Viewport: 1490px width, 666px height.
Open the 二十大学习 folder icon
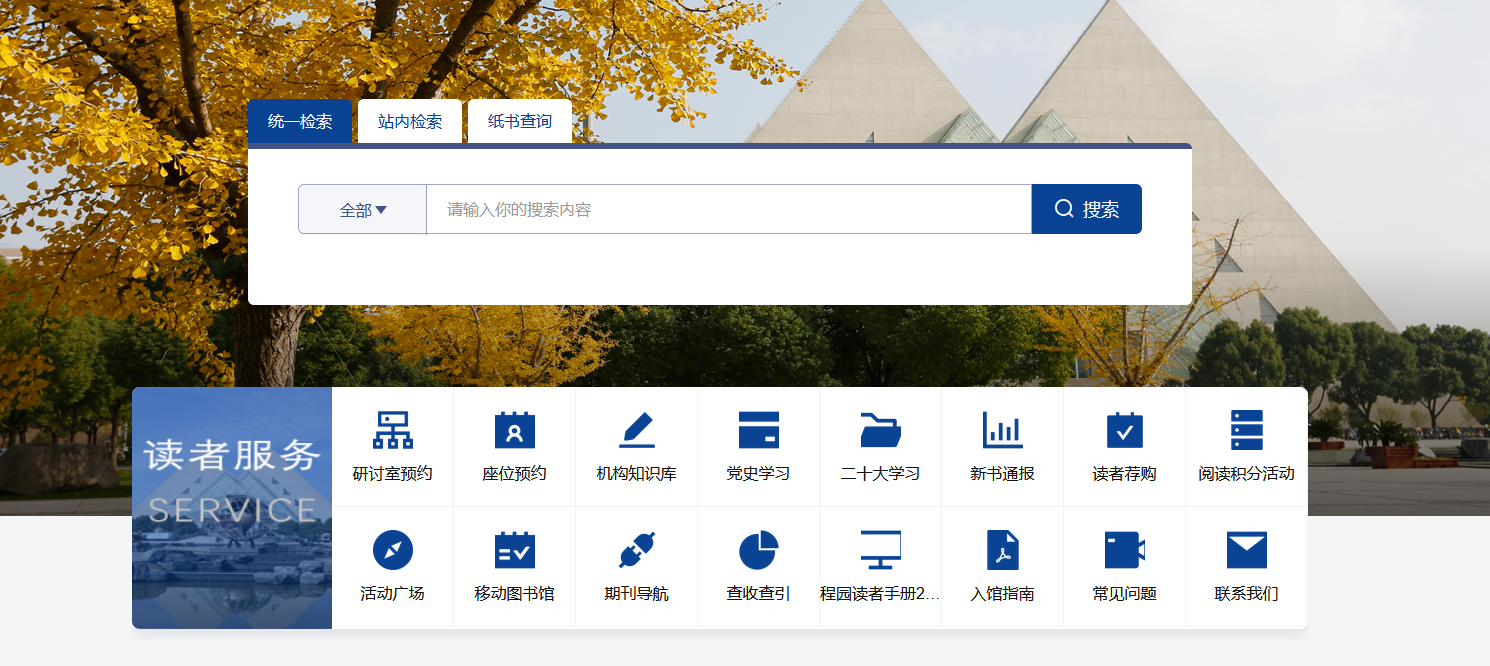(881, 430)
